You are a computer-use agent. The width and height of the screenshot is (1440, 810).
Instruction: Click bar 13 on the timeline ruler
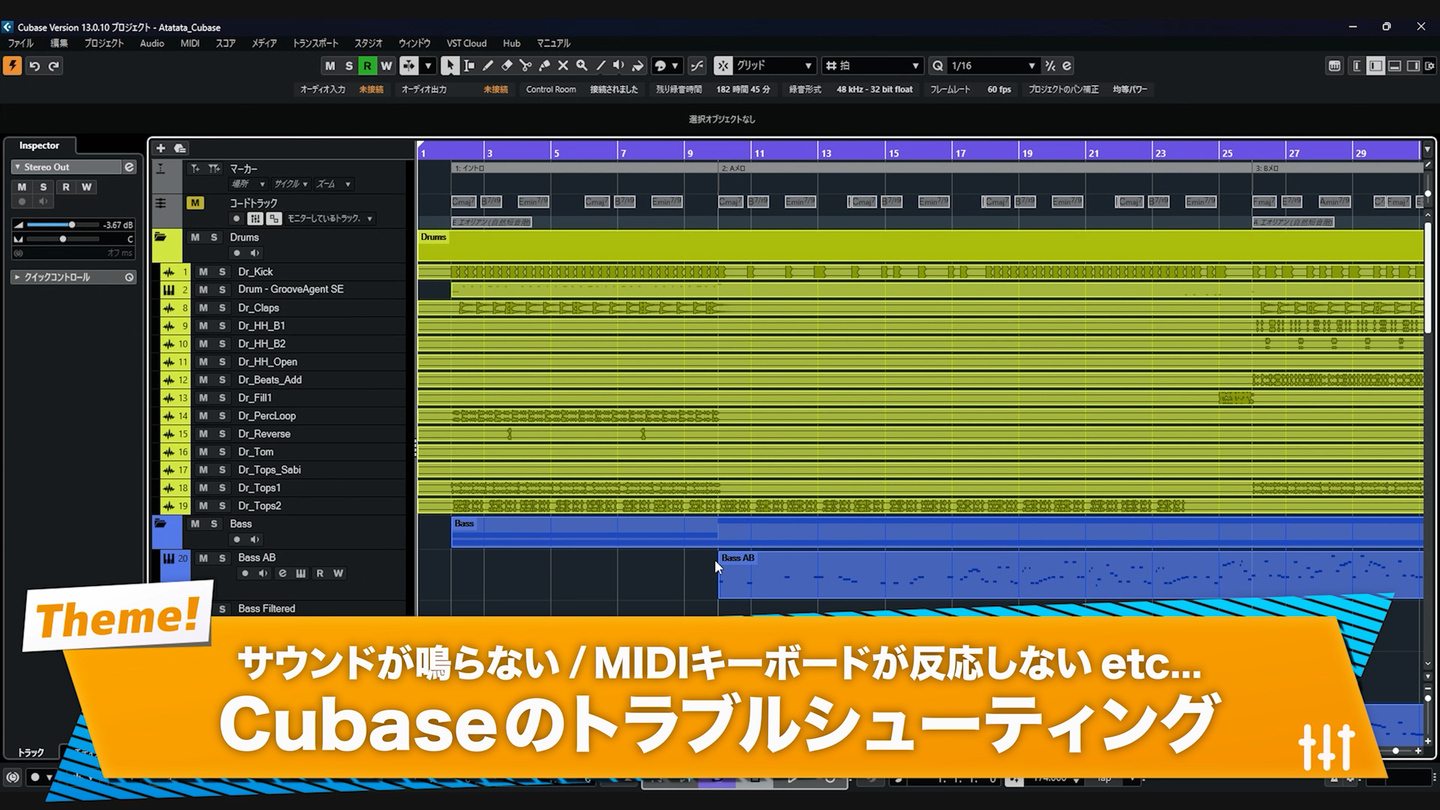pos(826,153)
